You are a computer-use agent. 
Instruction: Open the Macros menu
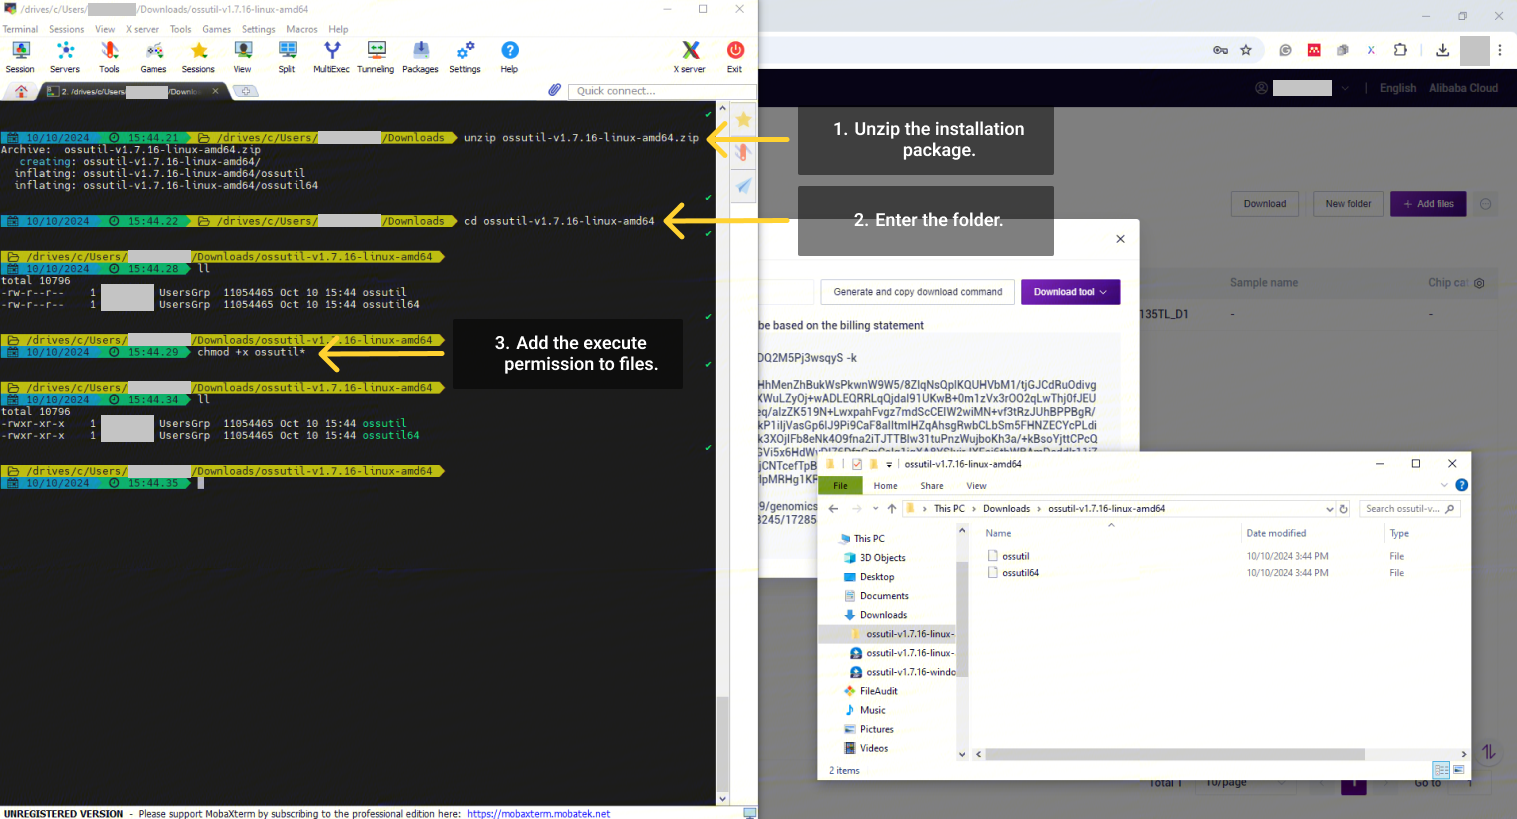[301, 29]
